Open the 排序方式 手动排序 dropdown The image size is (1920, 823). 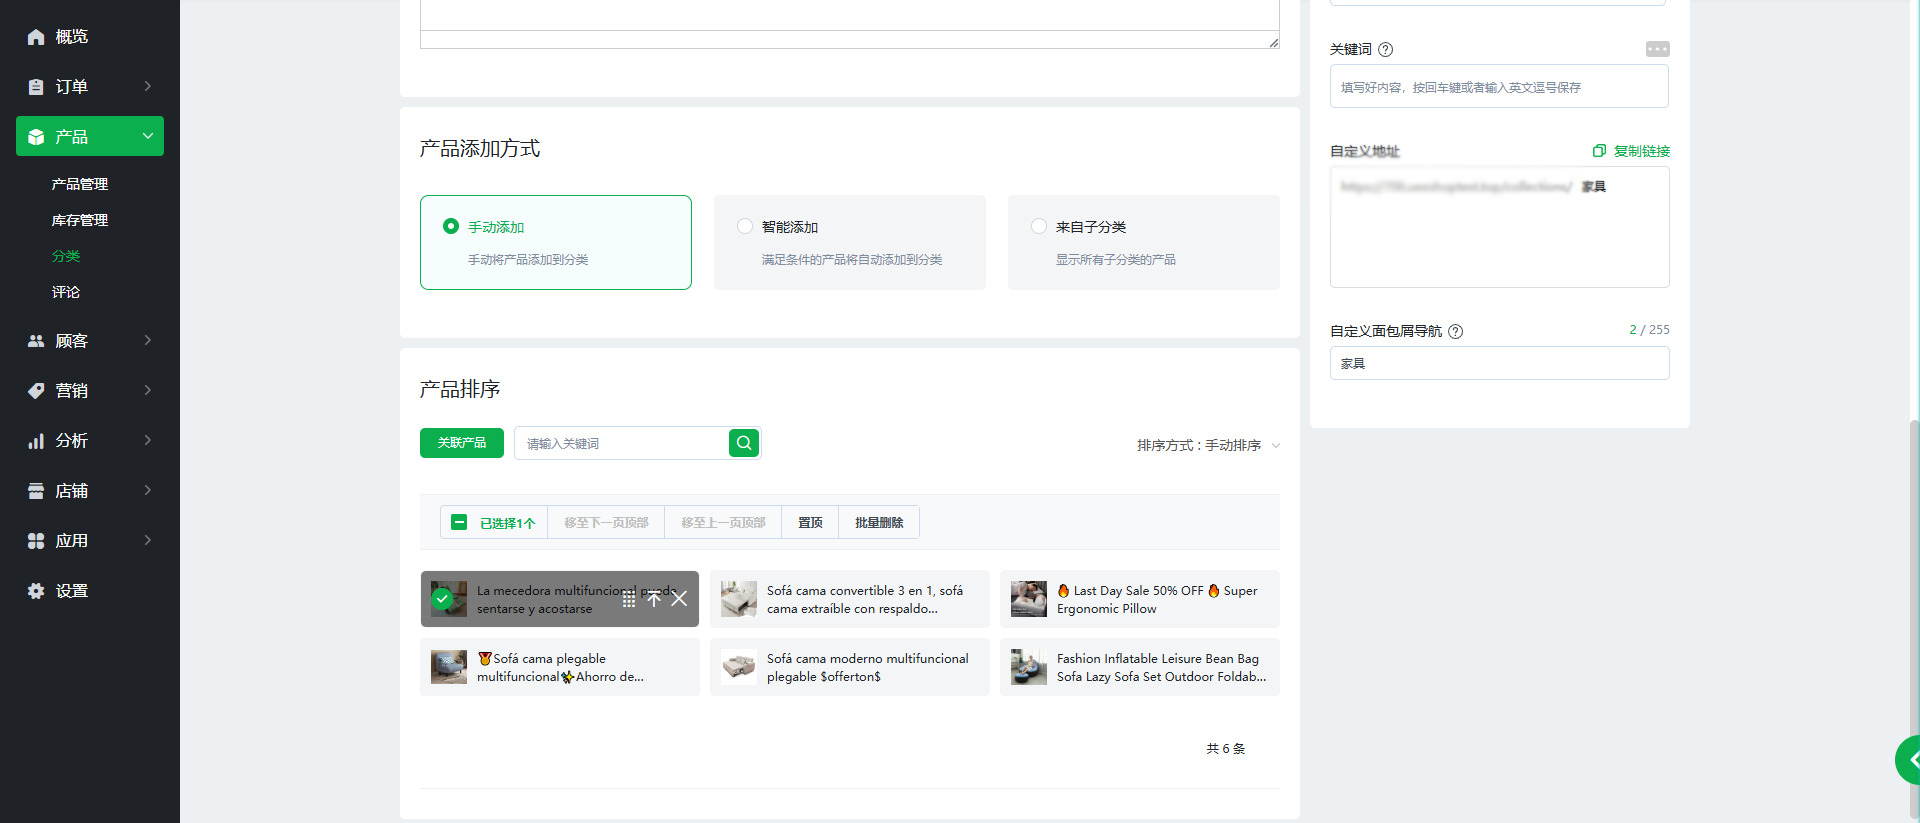tap(1207, 445)
